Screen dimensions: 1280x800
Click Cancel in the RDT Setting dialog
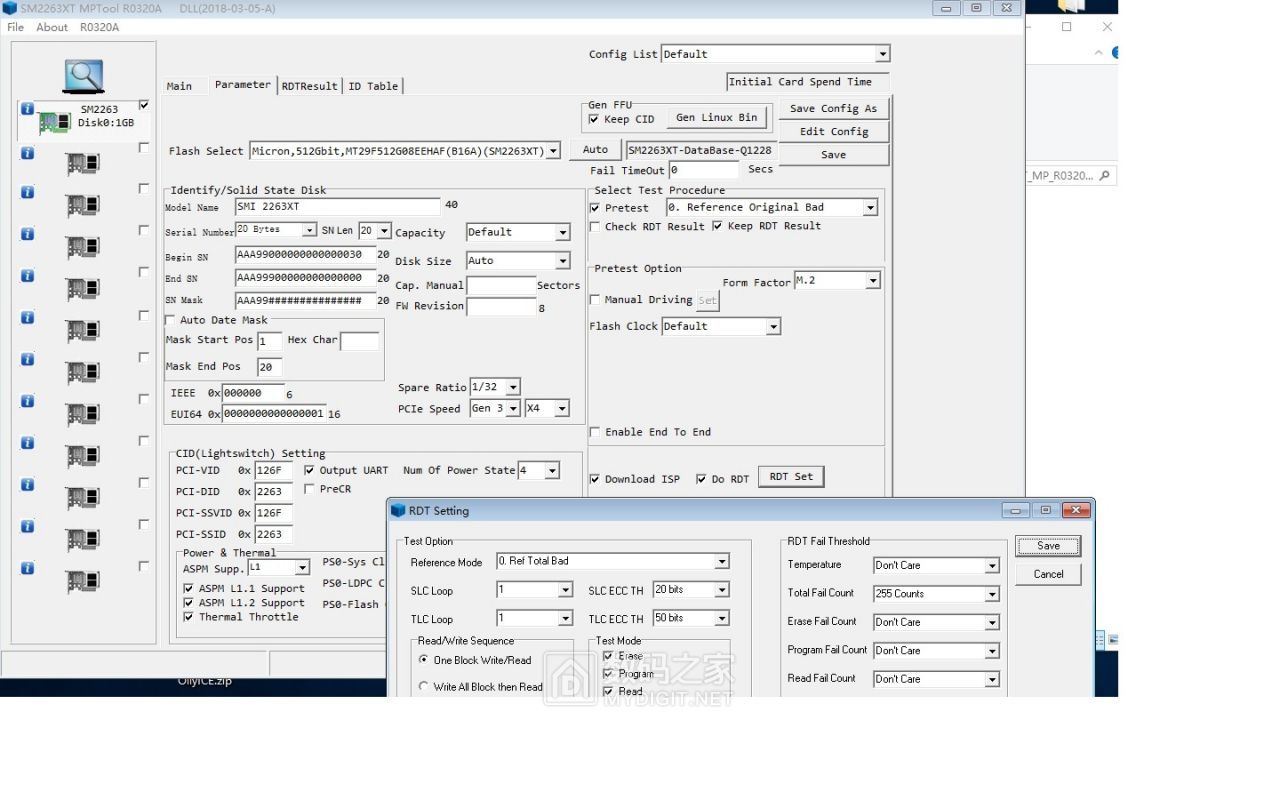pos(1048,574)
